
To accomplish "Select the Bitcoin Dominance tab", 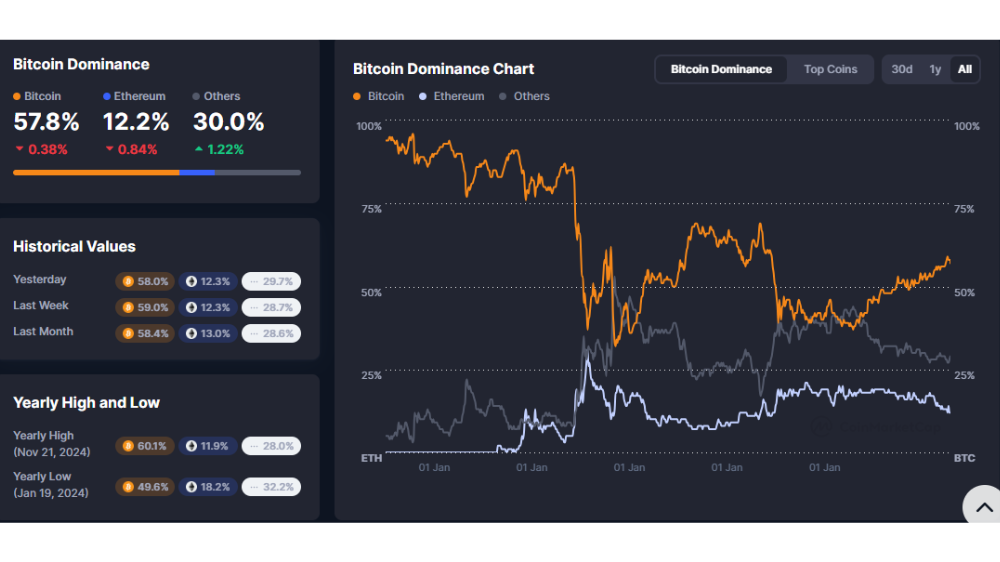I will point(721,70).
